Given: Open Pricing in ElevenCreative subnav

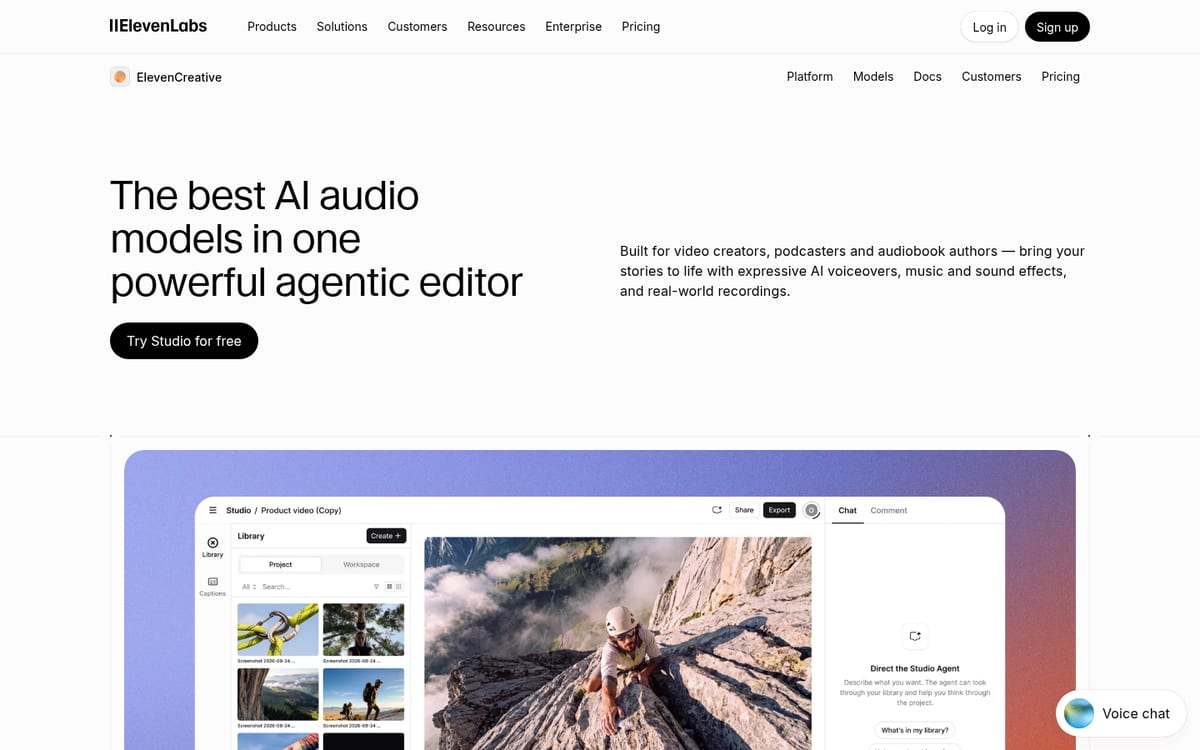Looking at the screenshot, I should [1060, 77].
